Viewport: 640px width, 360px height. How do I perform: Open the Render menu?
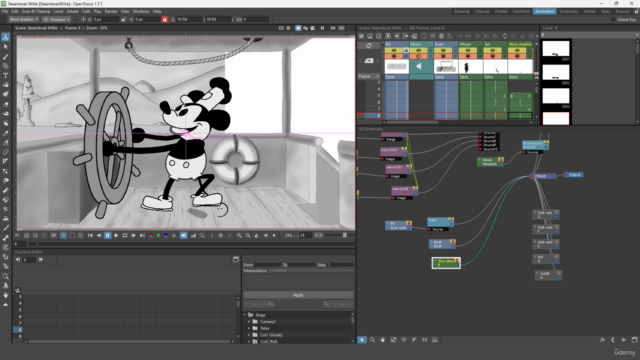click(x=111, y=11)
